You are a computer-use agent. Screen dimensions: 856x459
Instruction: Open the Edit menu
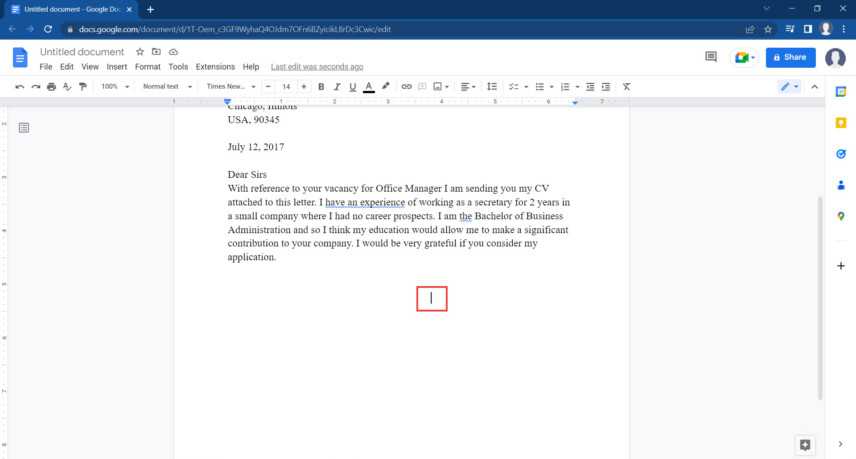click(67, 67)
